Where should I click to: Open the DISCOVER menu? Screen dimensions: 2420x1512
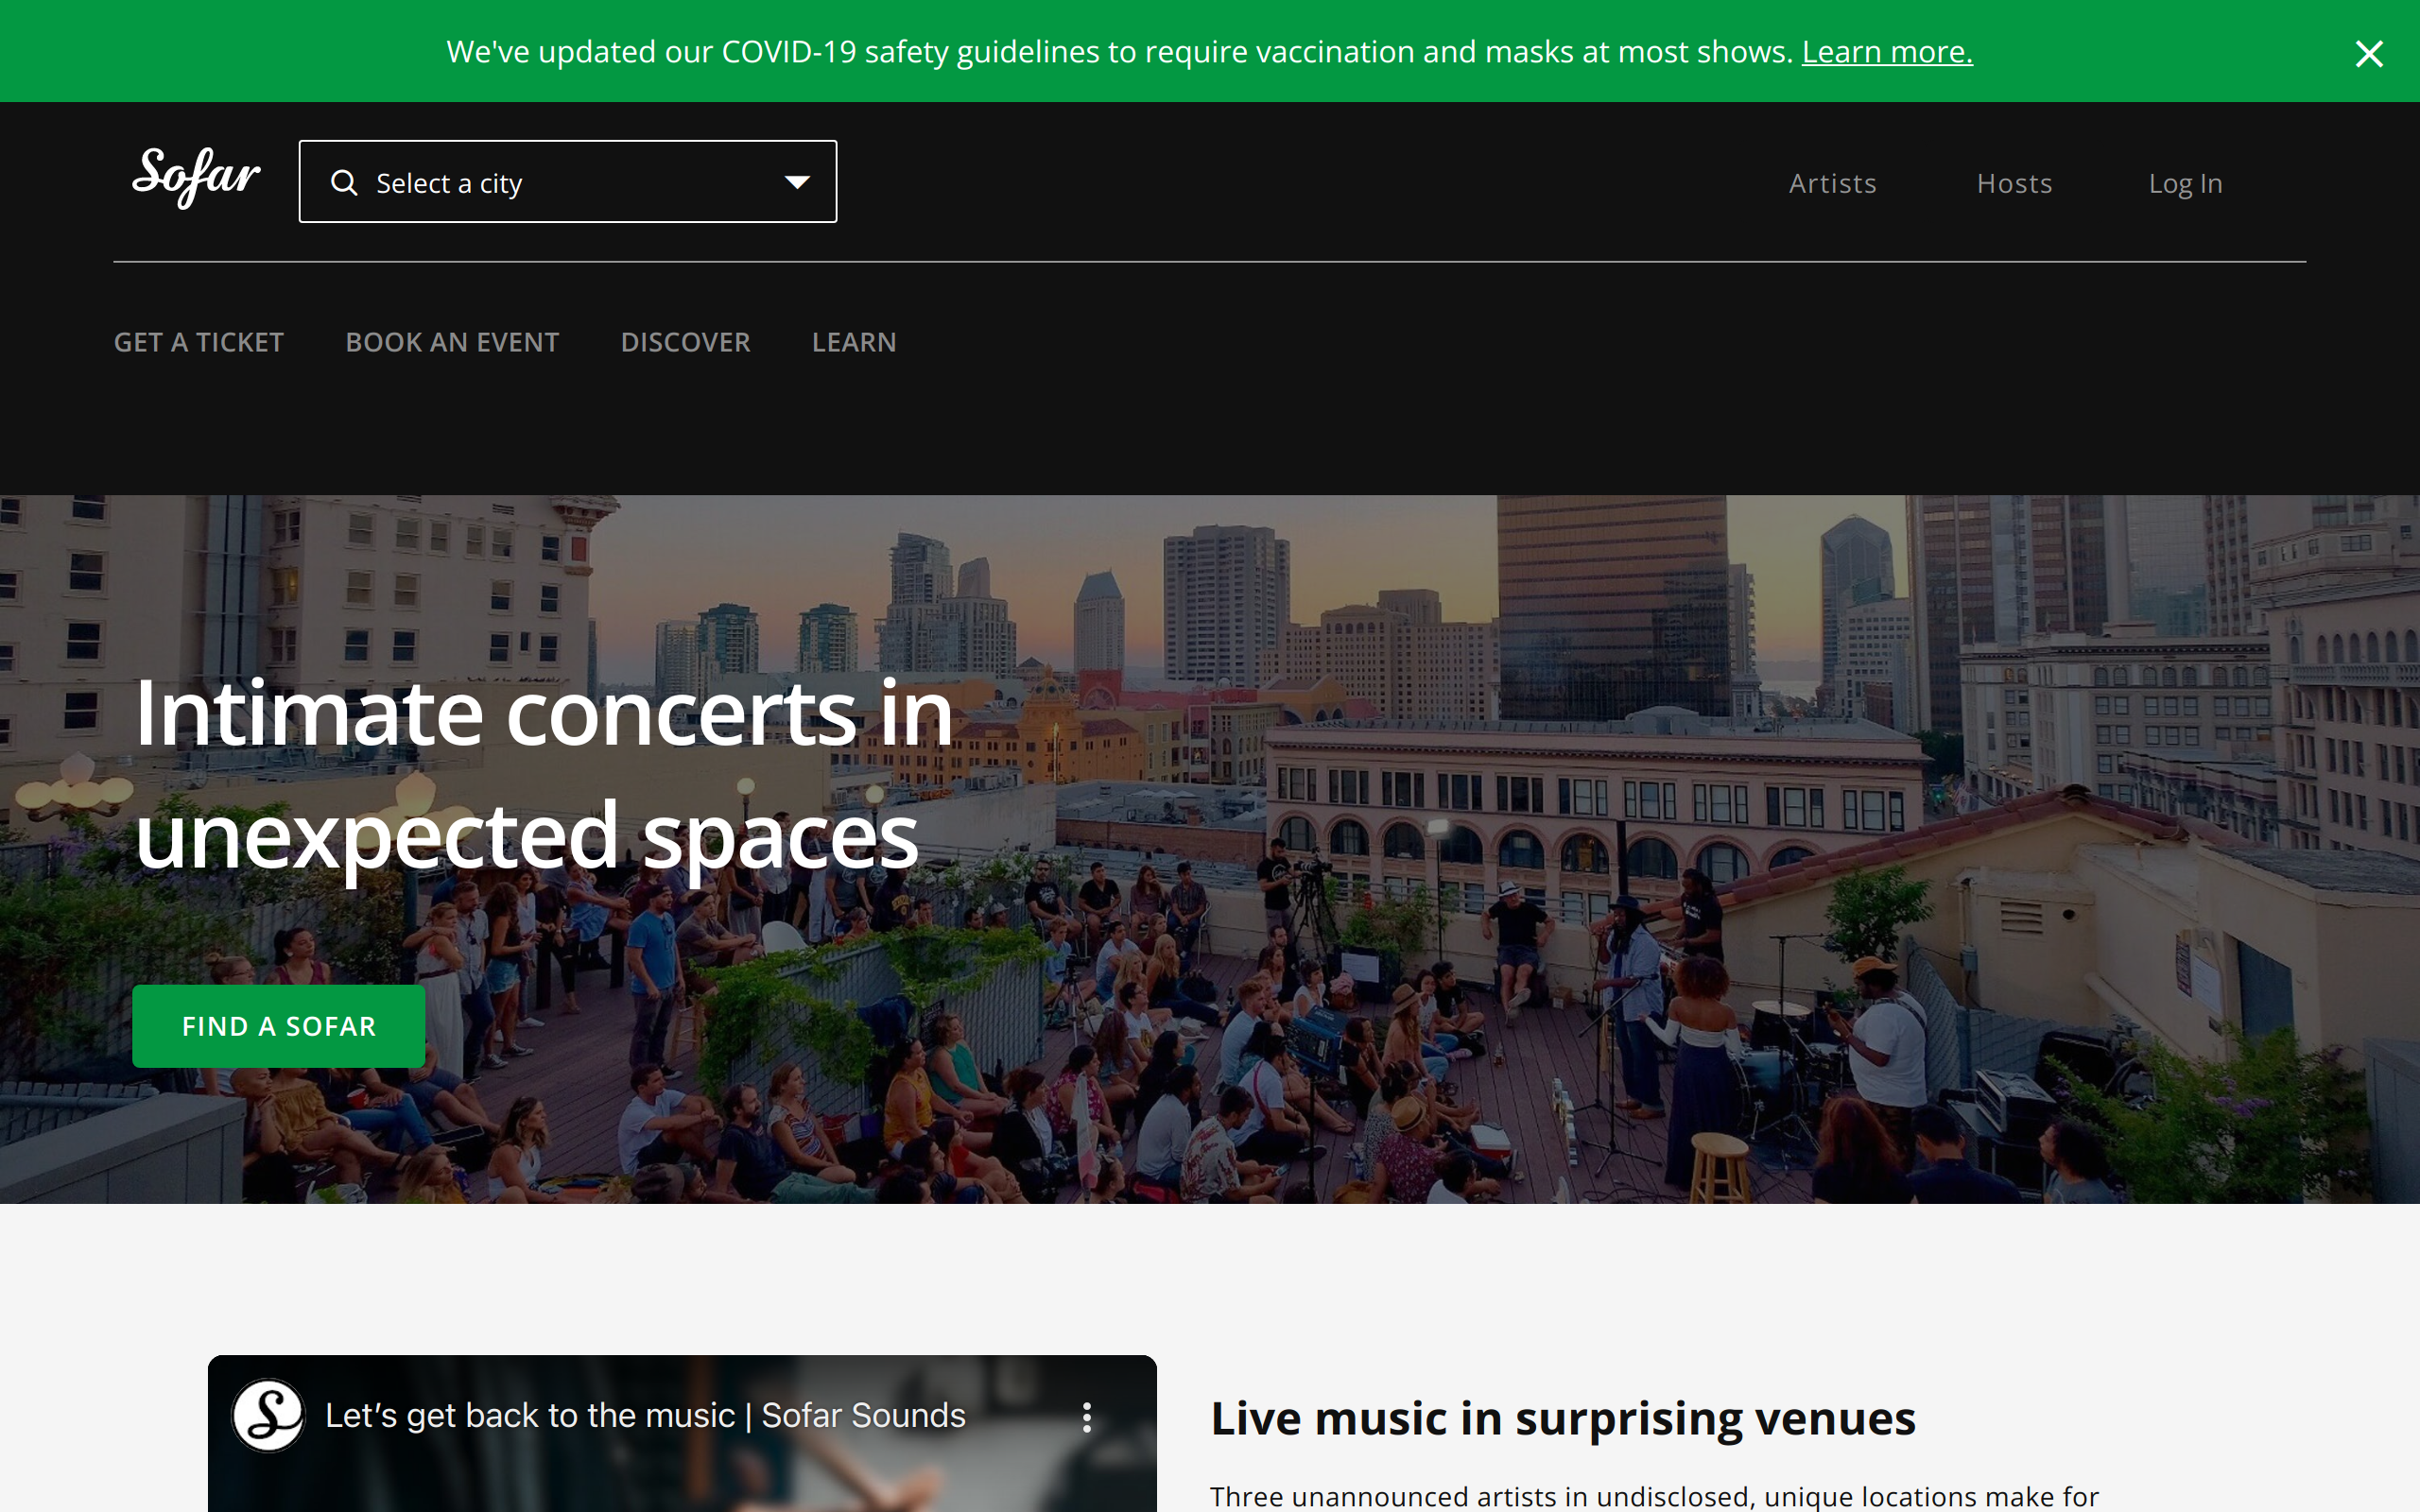[x=685, y=342]
